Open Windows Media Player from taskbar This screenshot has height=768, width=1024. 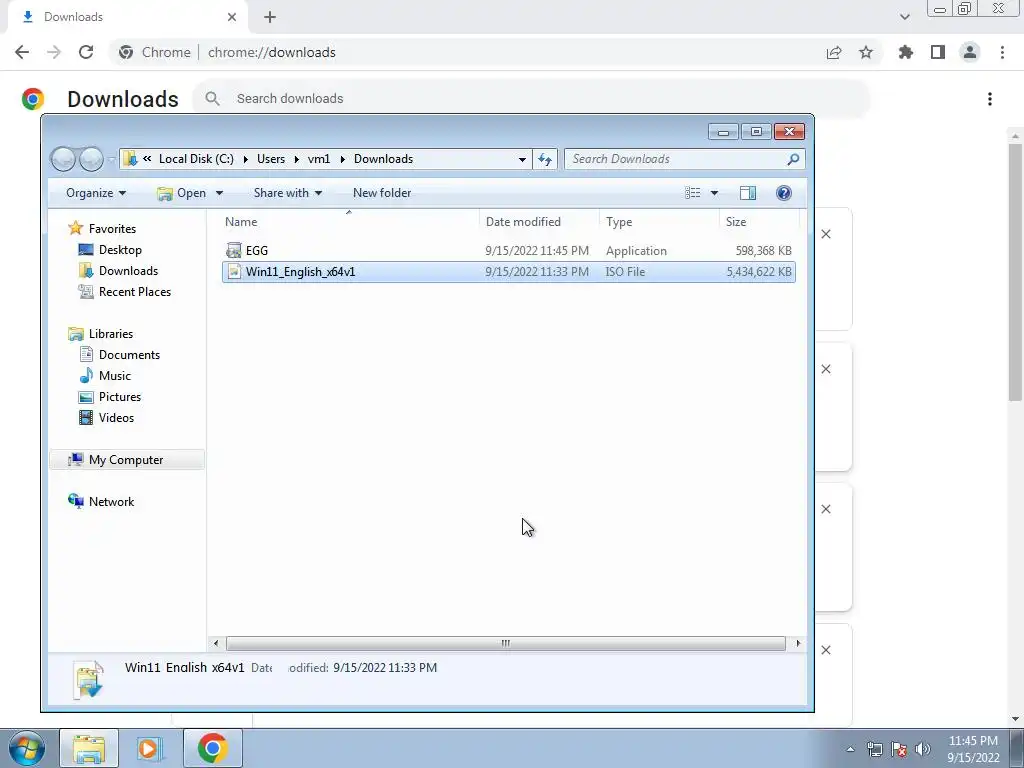tap(149, 748)
